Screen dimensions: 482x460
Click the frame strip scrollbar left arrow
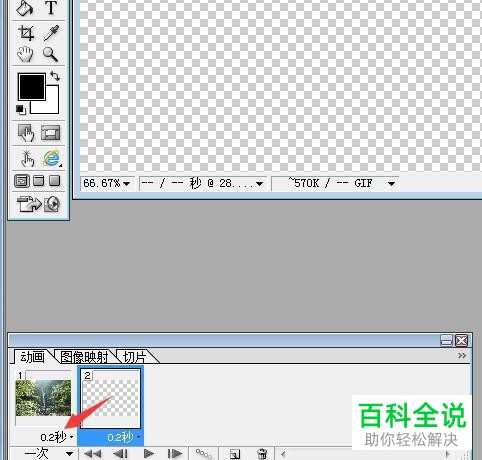283,454
